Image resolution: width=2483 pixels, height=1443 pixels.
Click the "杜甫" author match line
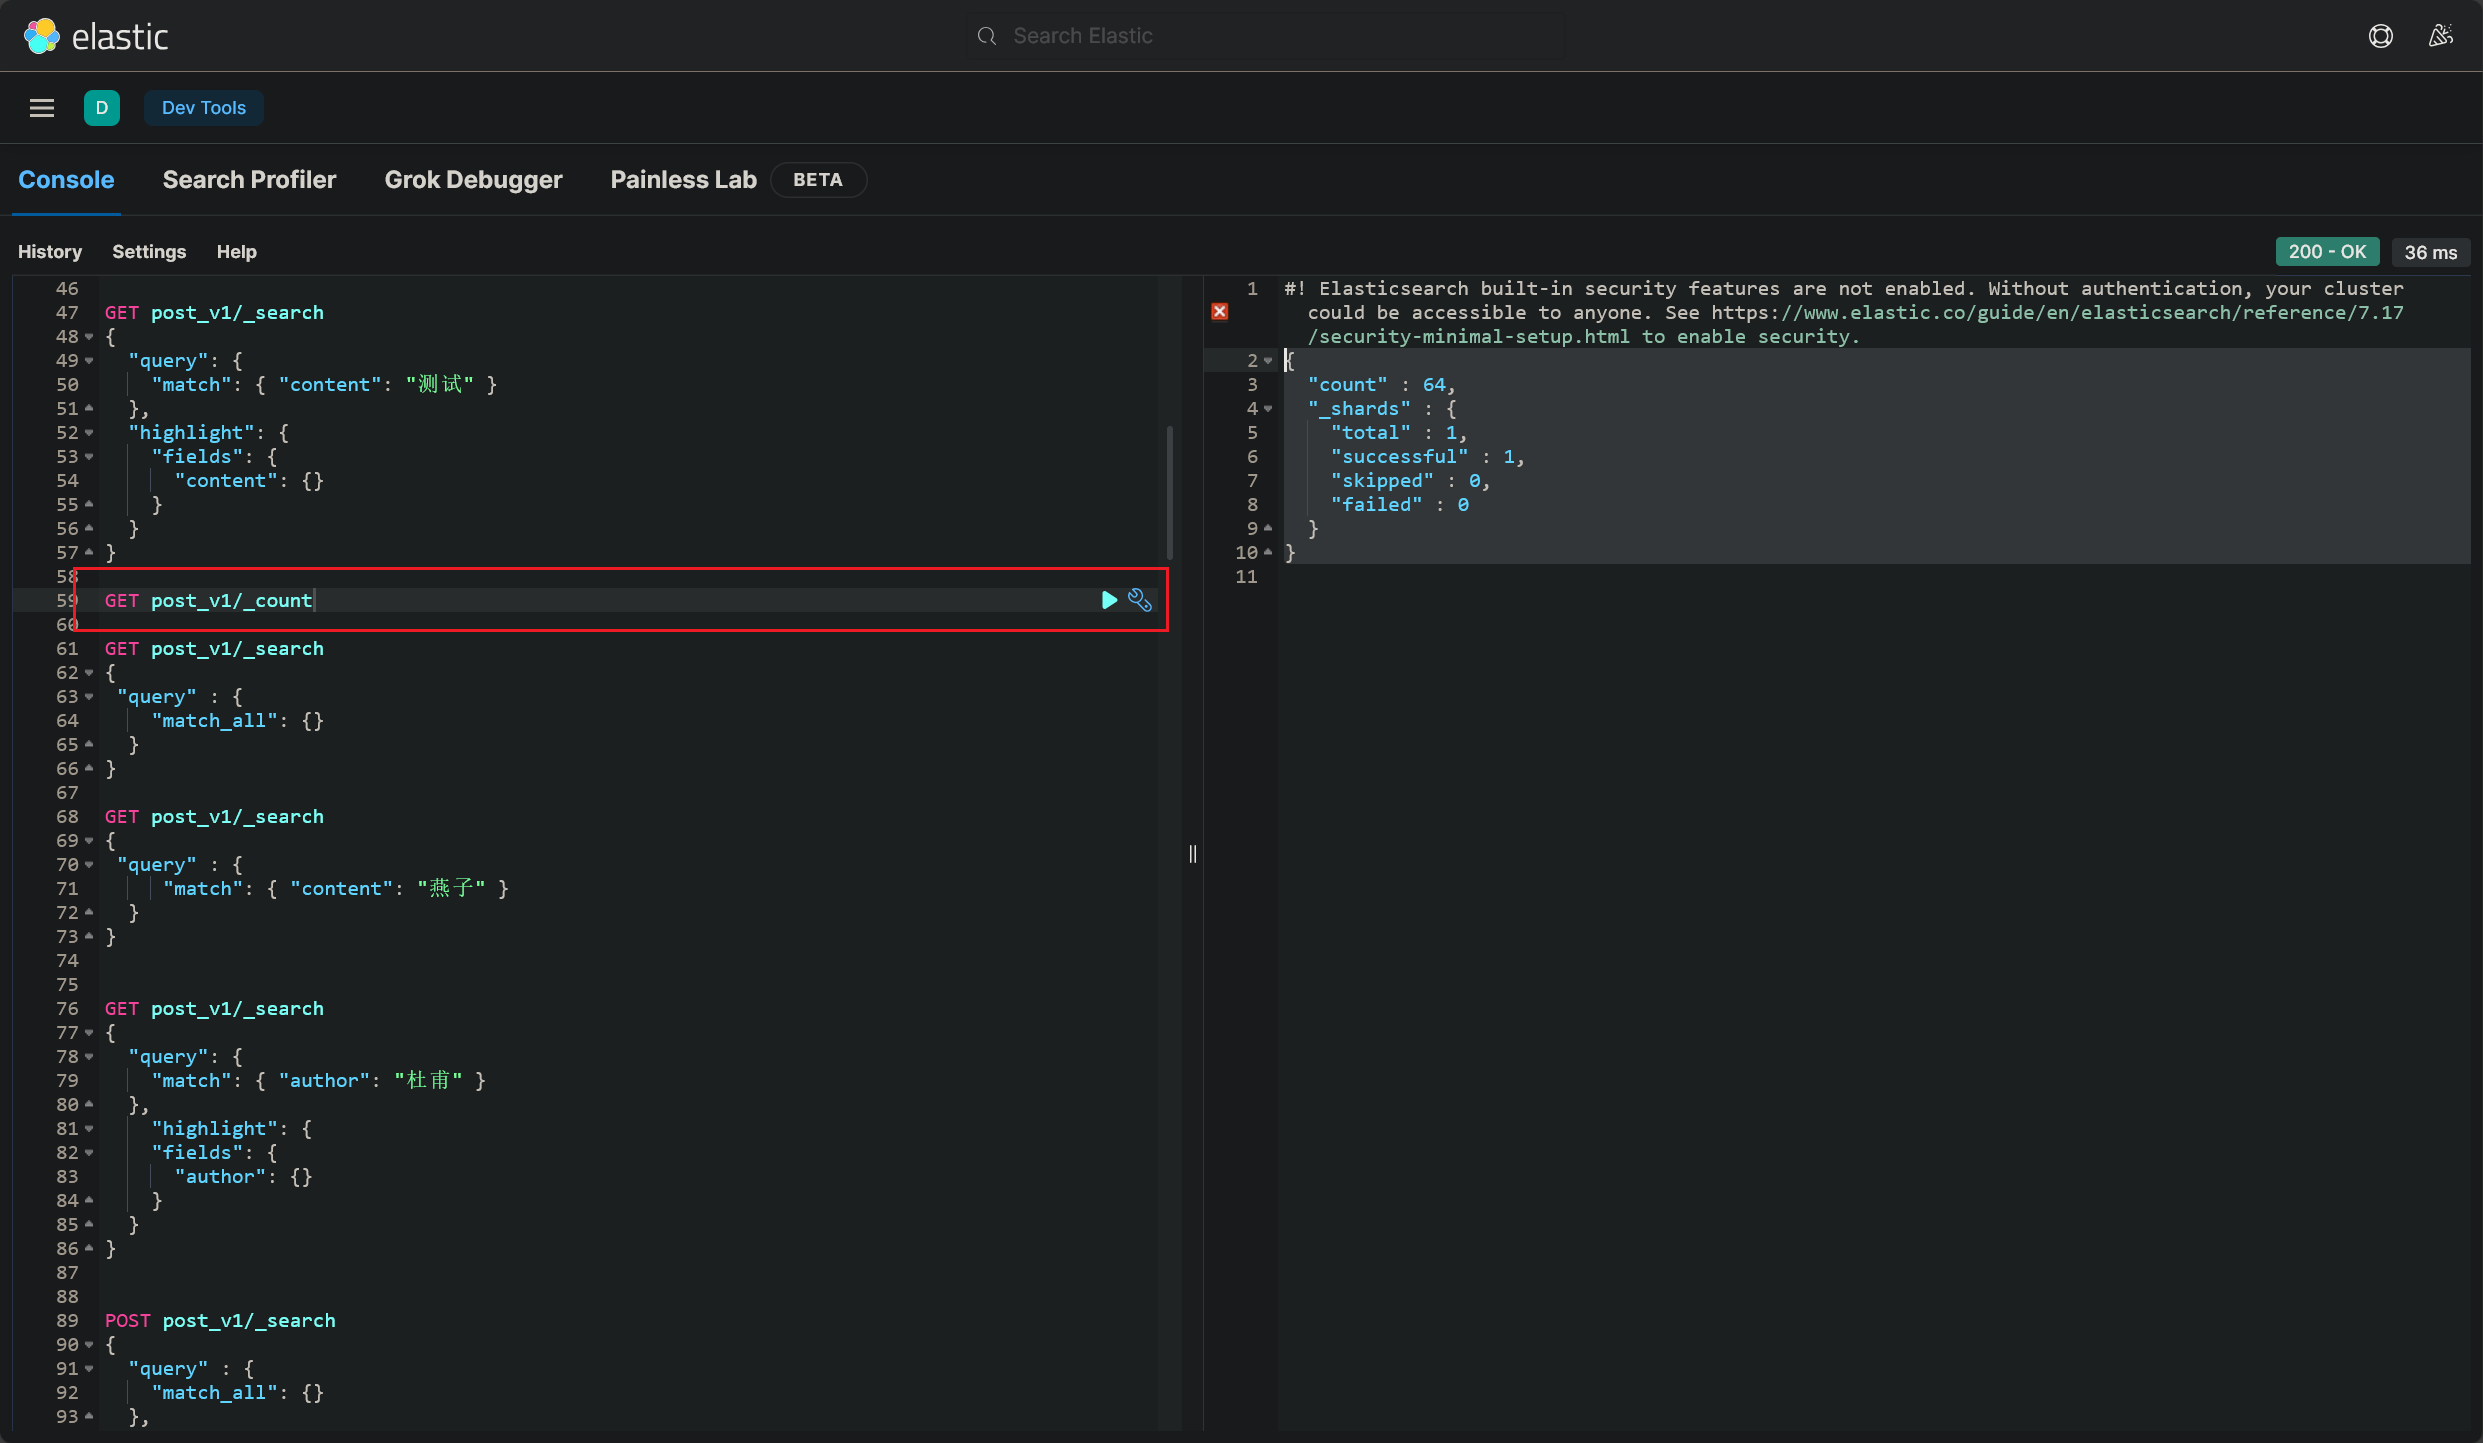point(318,1081)
